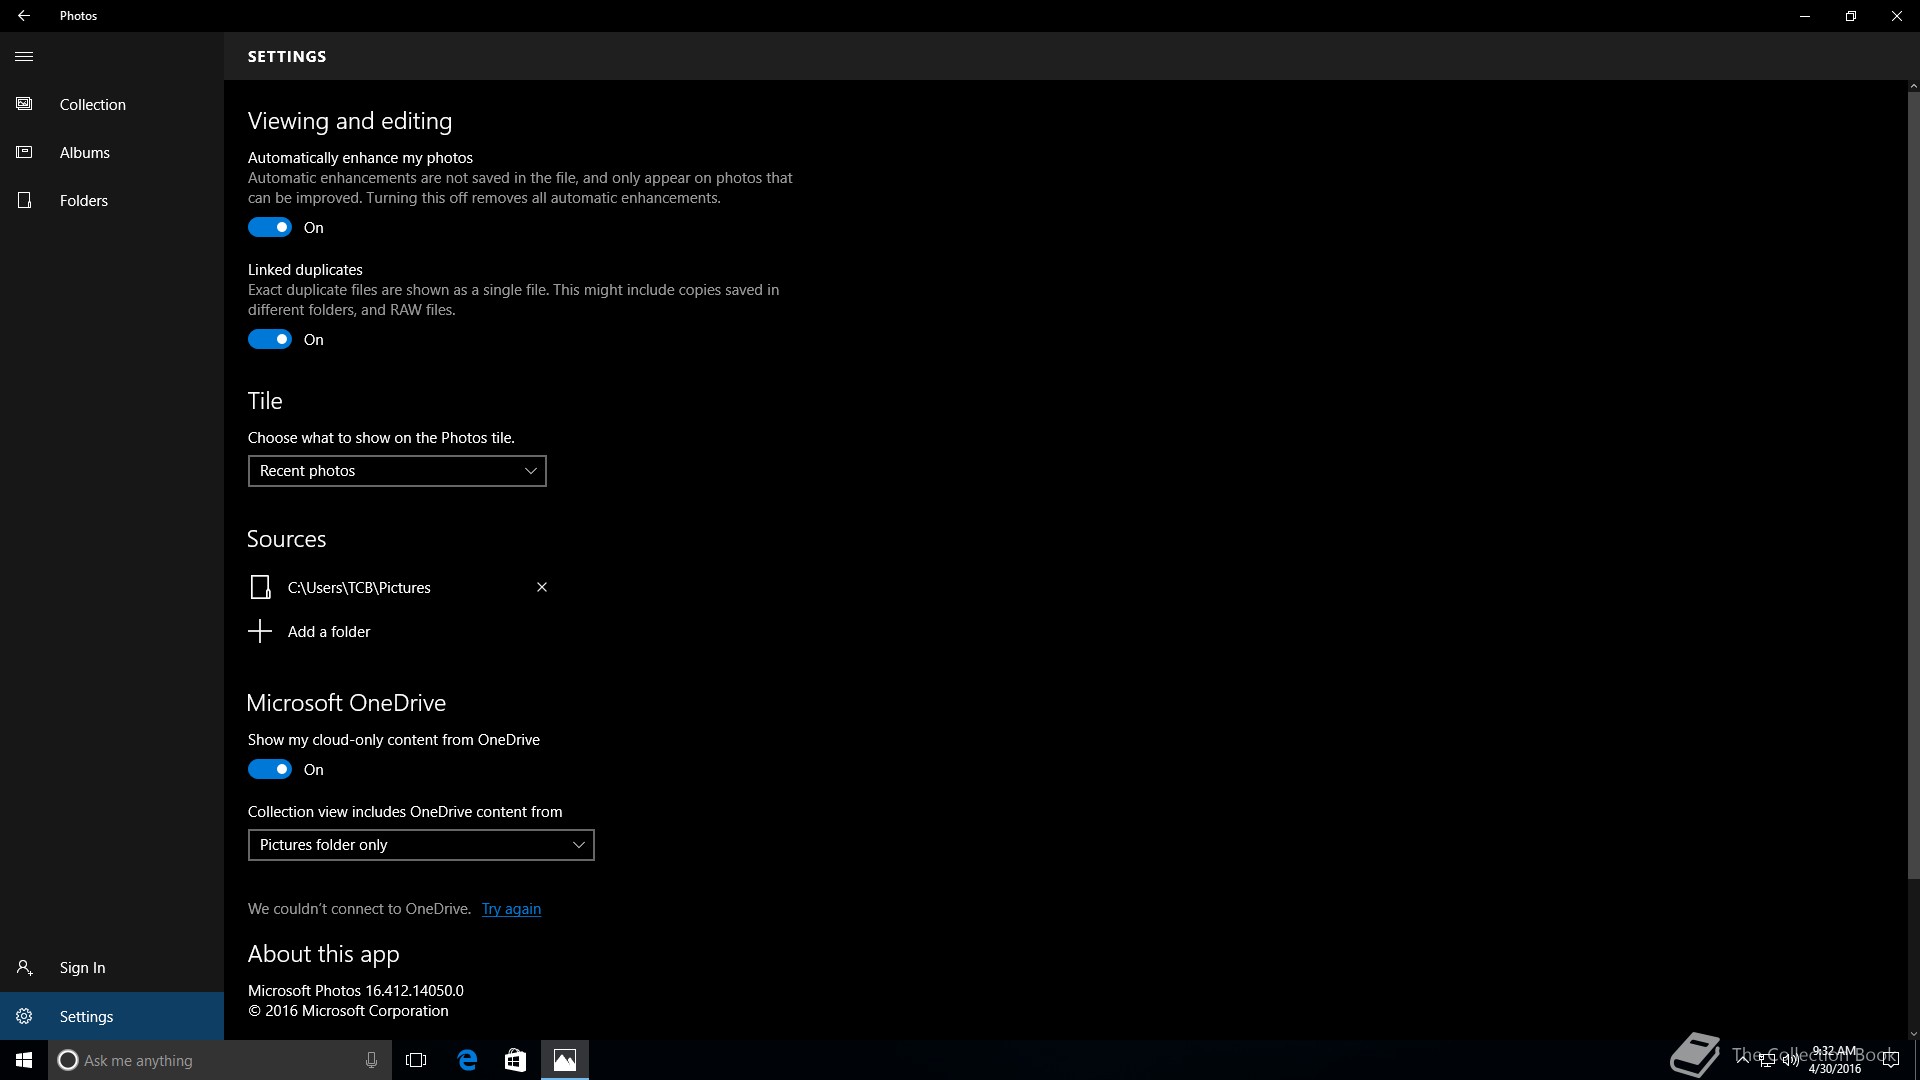Switch to the Albums section
The image size is (1920, 1080).
pos(112,152)
